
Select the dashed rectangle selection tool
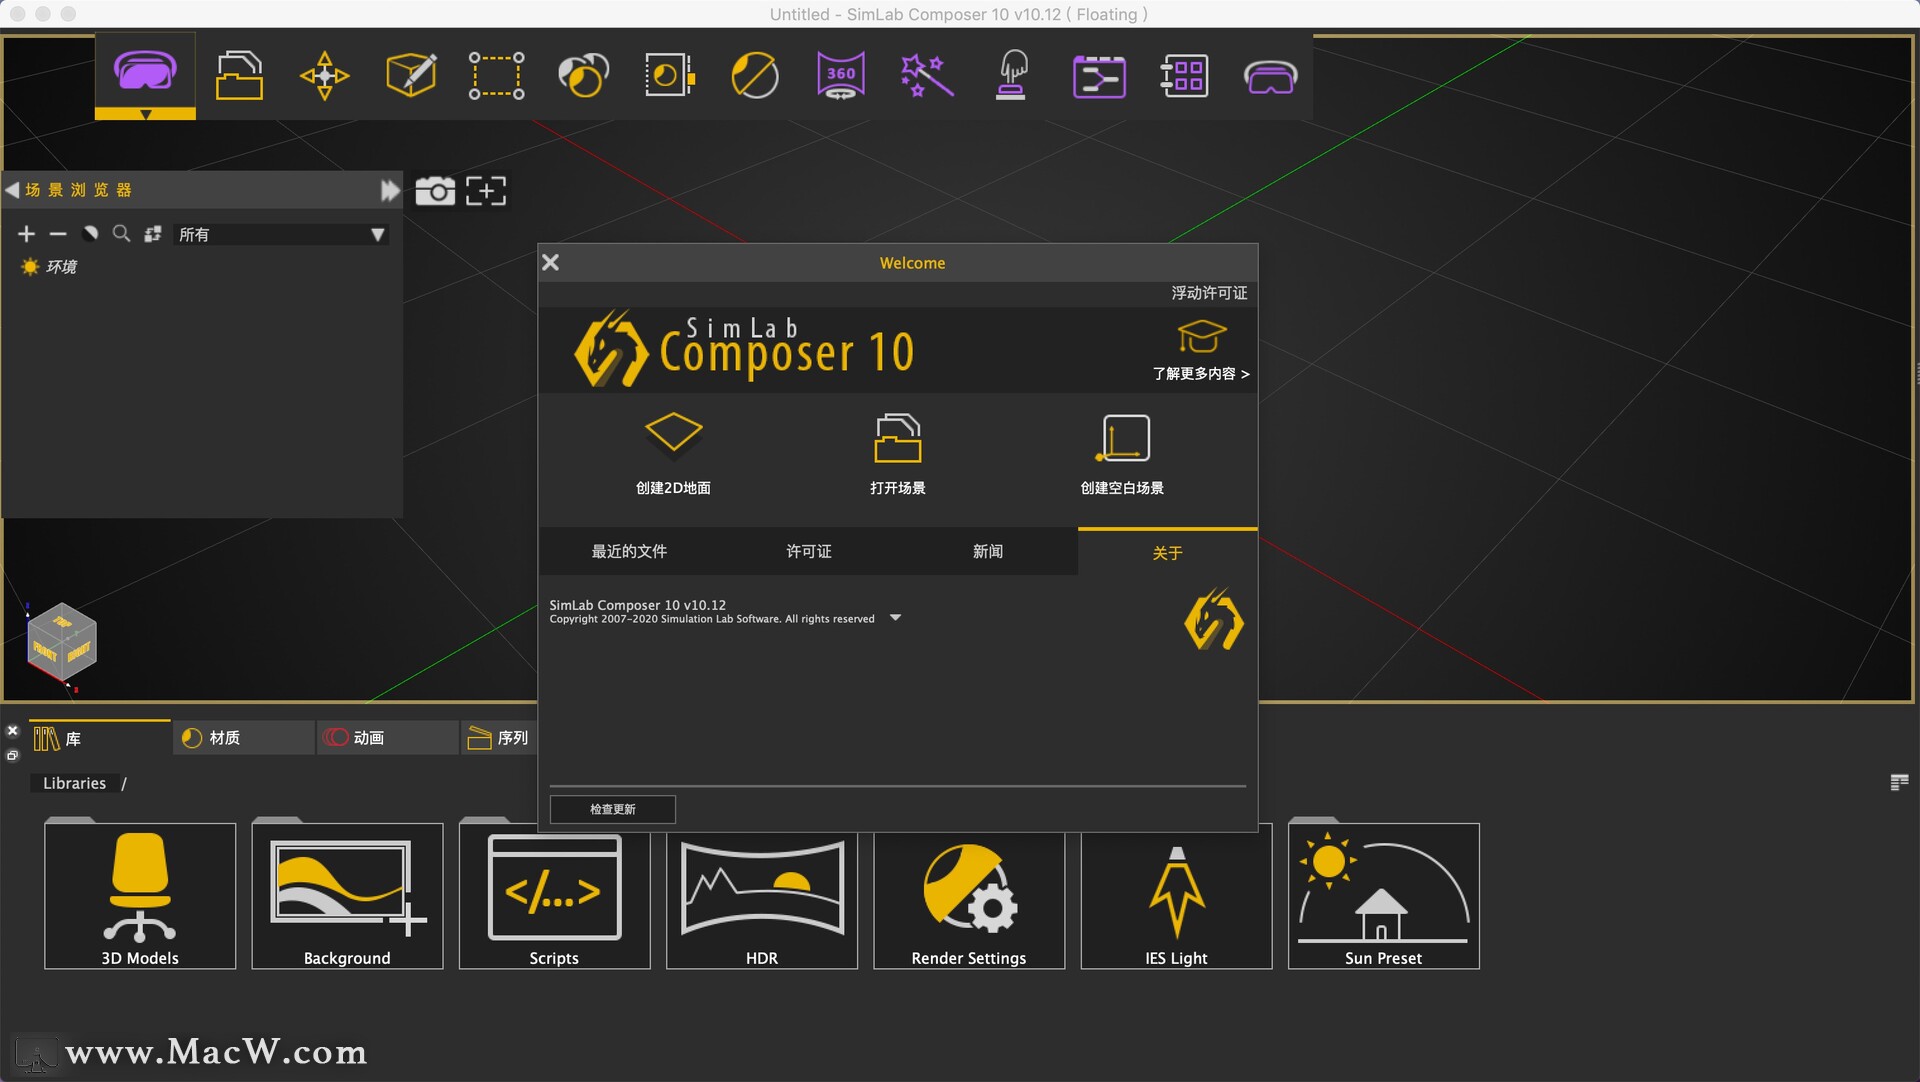click(x=497, y=76)
